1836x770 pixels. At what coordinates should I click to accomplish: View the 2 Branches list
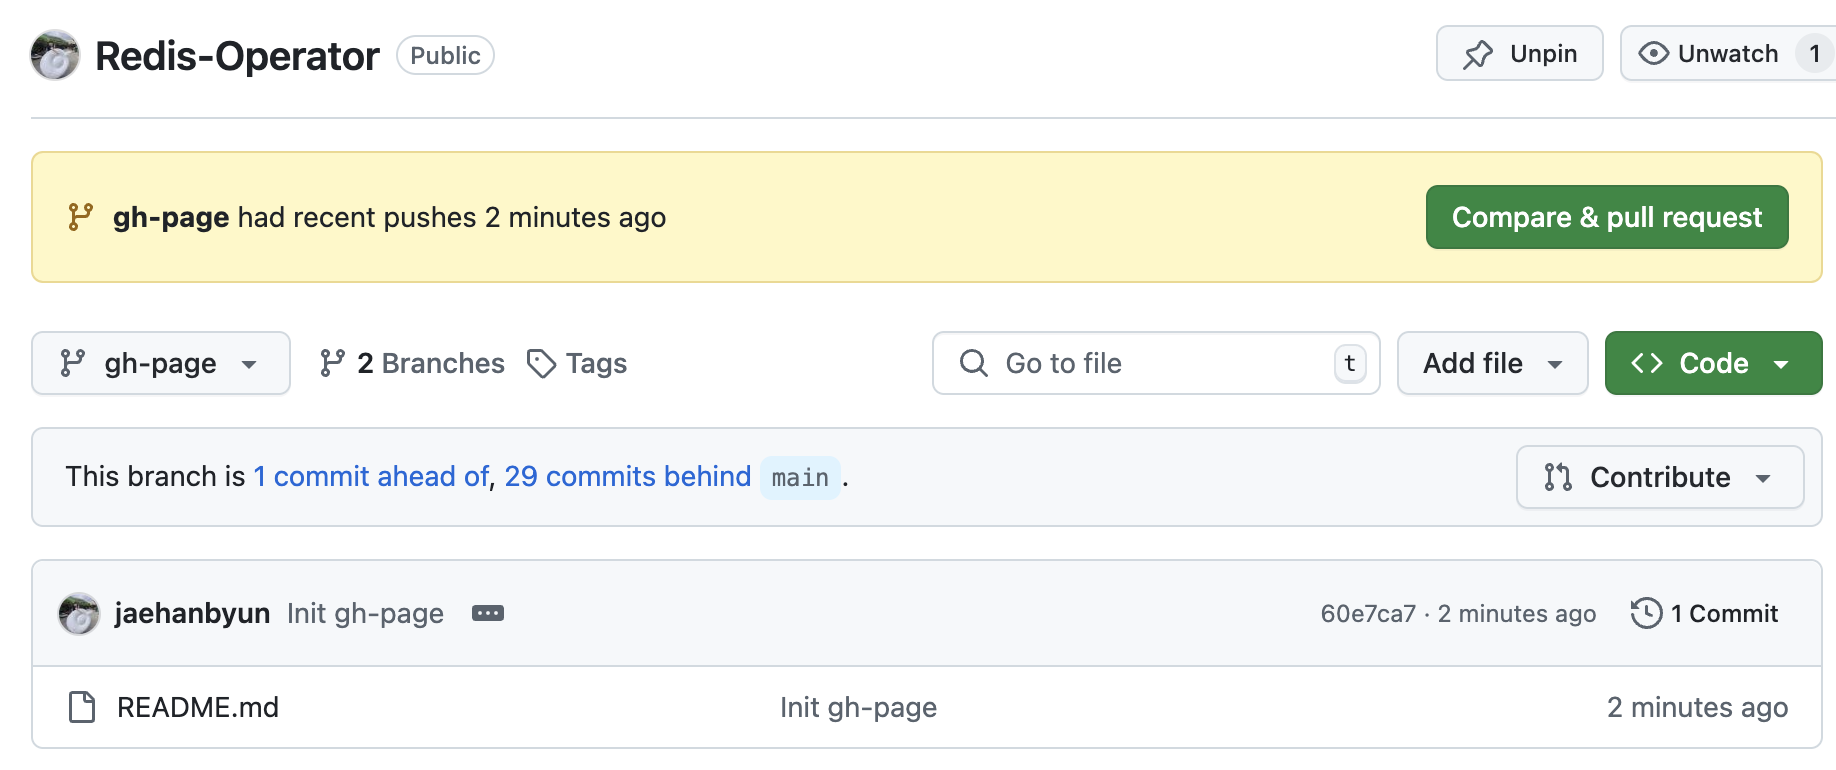click(412, 363)
